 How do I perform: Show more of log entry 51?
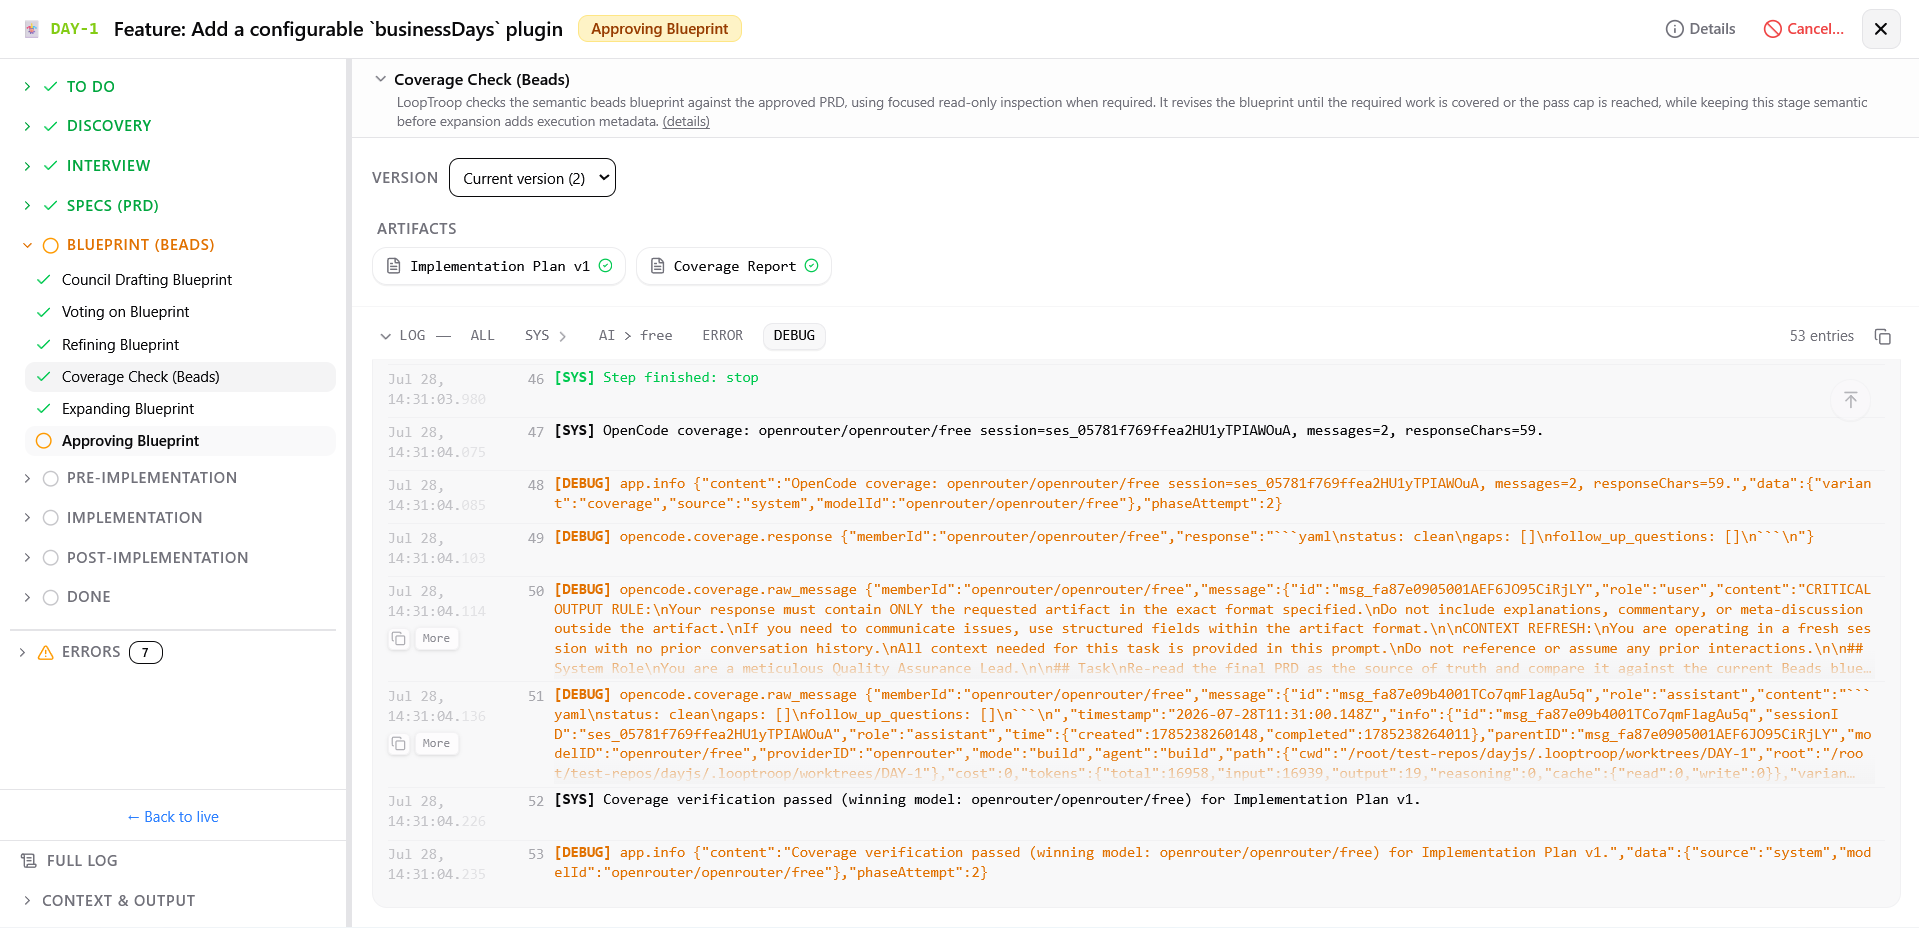coord(436,743)
